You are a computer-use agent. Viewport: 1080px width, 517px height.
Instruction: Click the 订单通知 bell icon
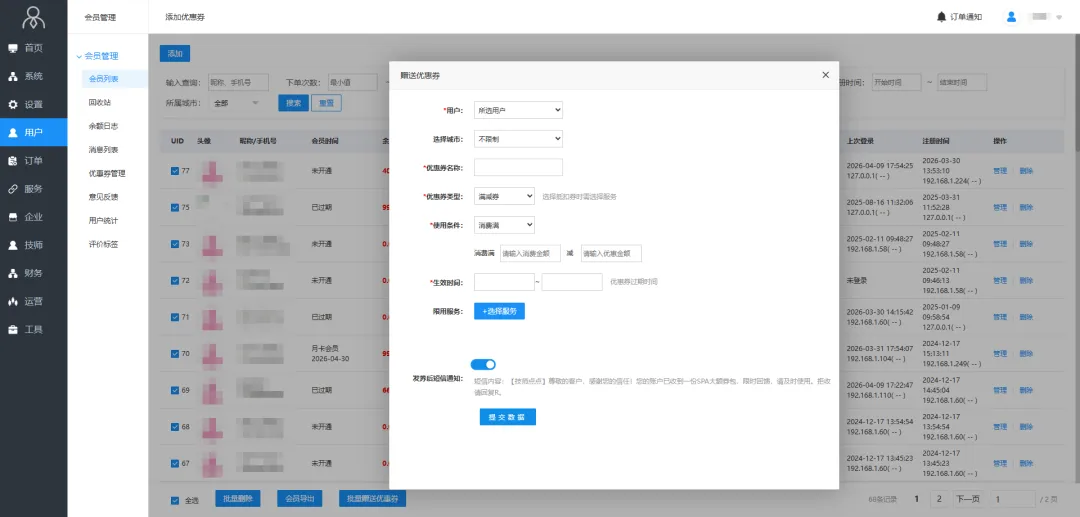point(941,17)
